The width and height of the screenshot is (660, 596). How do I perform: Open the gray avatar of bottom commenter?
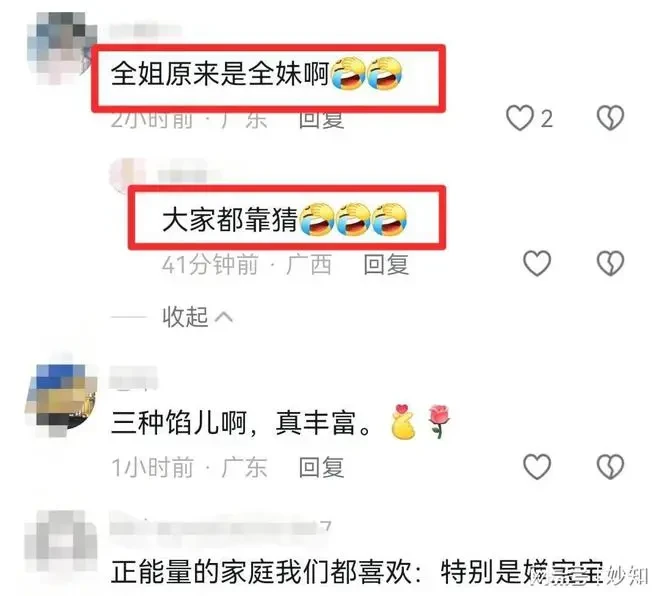point(61,546)
